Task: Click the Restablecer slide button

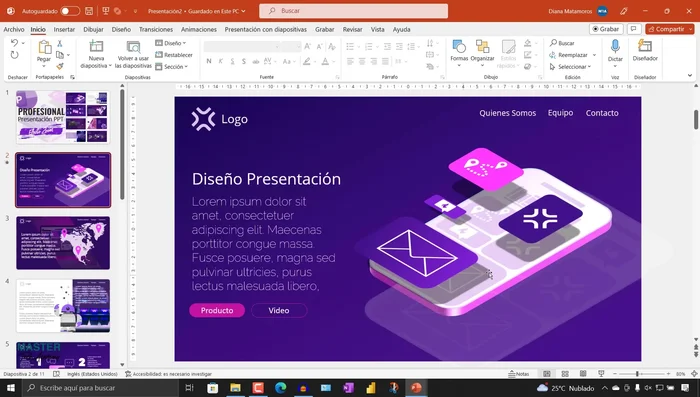Action: point(174,55)
